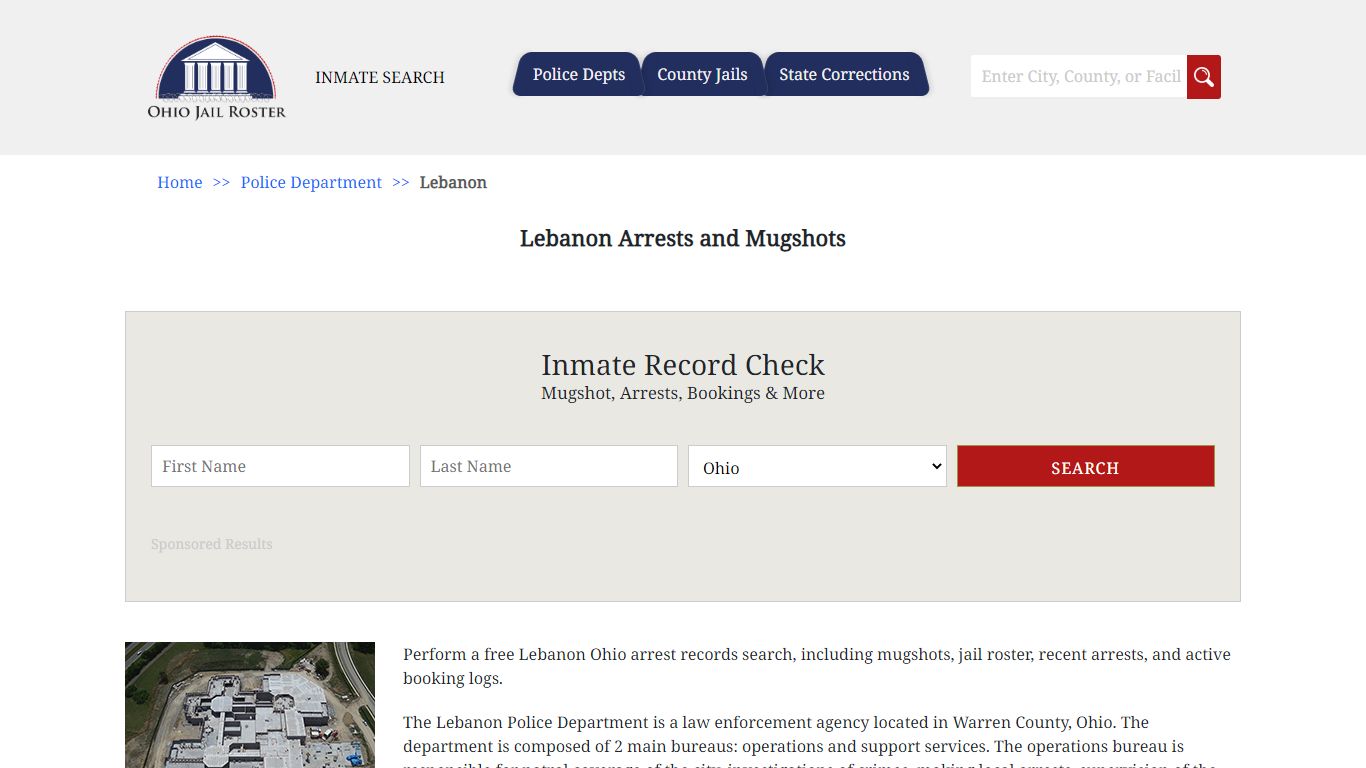Click into the Last Name field
Viewport: 1366px width, 768px height.
coord(549,466)
